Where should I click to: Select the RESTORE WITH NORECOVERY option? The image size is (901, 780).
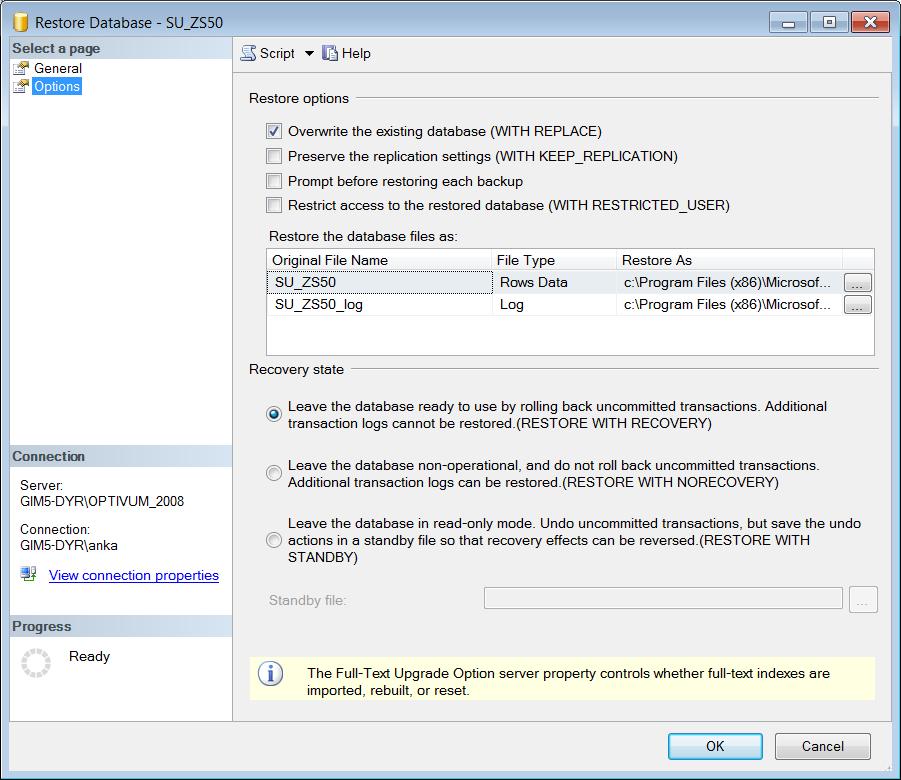click(x=274, y=473)
